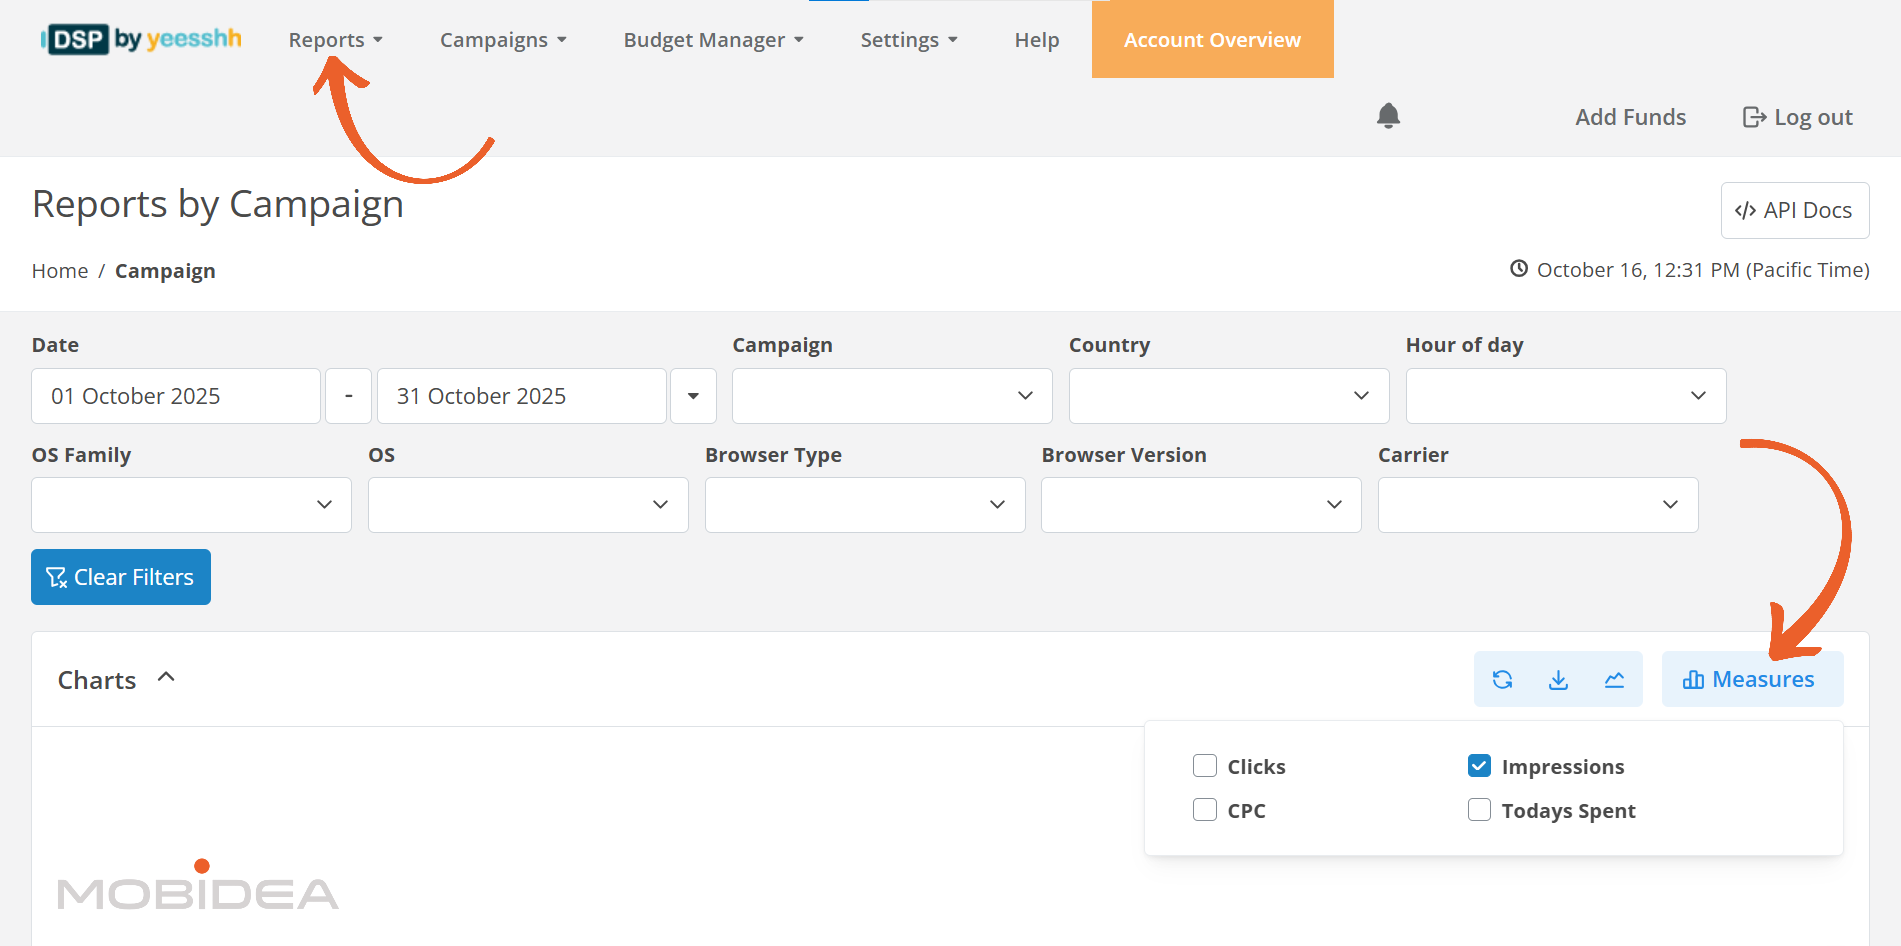Enable the Clicks measure checkbox
This screenshot has width=1901, height=946.
coord(1205,766)
